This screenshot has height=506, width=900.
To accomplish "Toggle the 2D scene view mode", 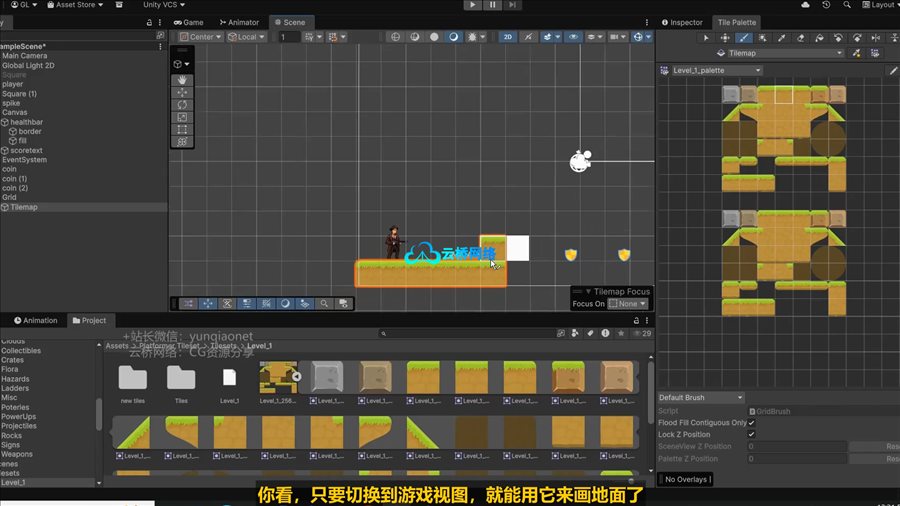I will pos(507,37).
